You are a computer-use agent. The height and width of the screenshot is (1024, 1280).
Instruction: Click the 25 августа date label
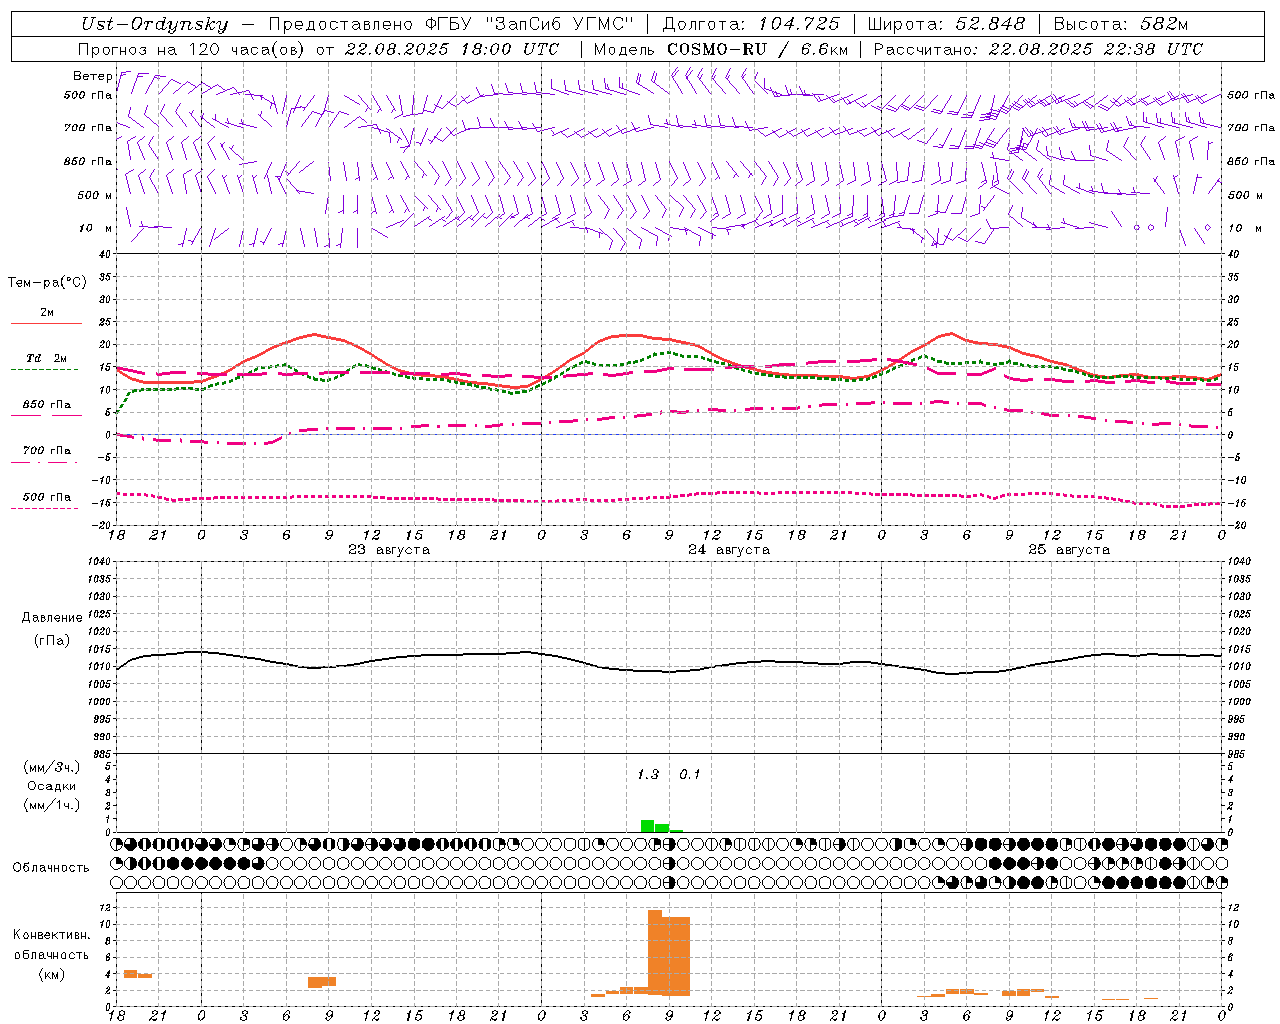[x=1069, y=550]
